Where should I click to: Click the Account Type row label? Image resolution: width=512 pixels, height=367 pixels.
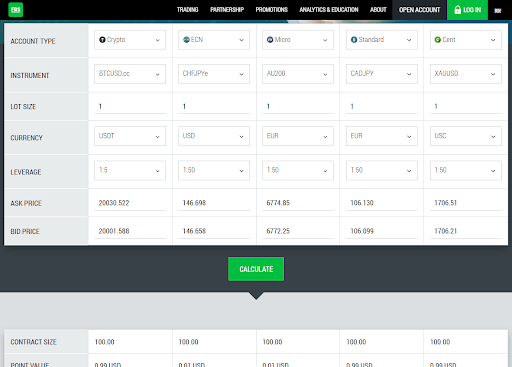tap(33, 41)
